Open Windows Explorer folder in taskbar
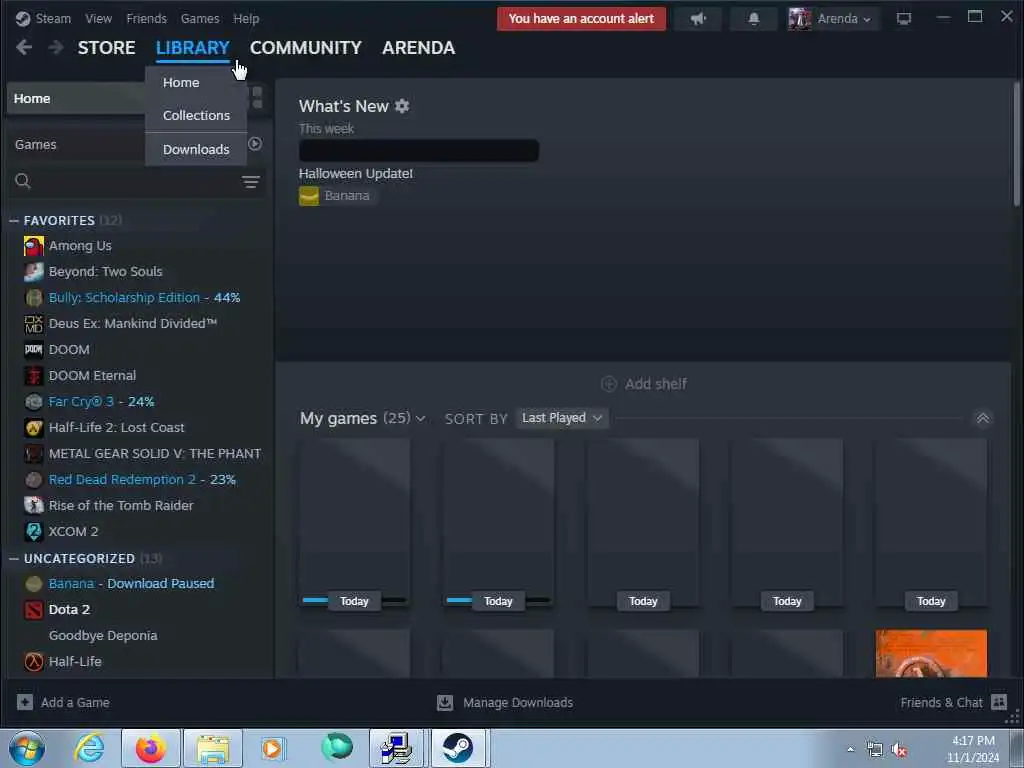1024x768 pixels. 213,748
